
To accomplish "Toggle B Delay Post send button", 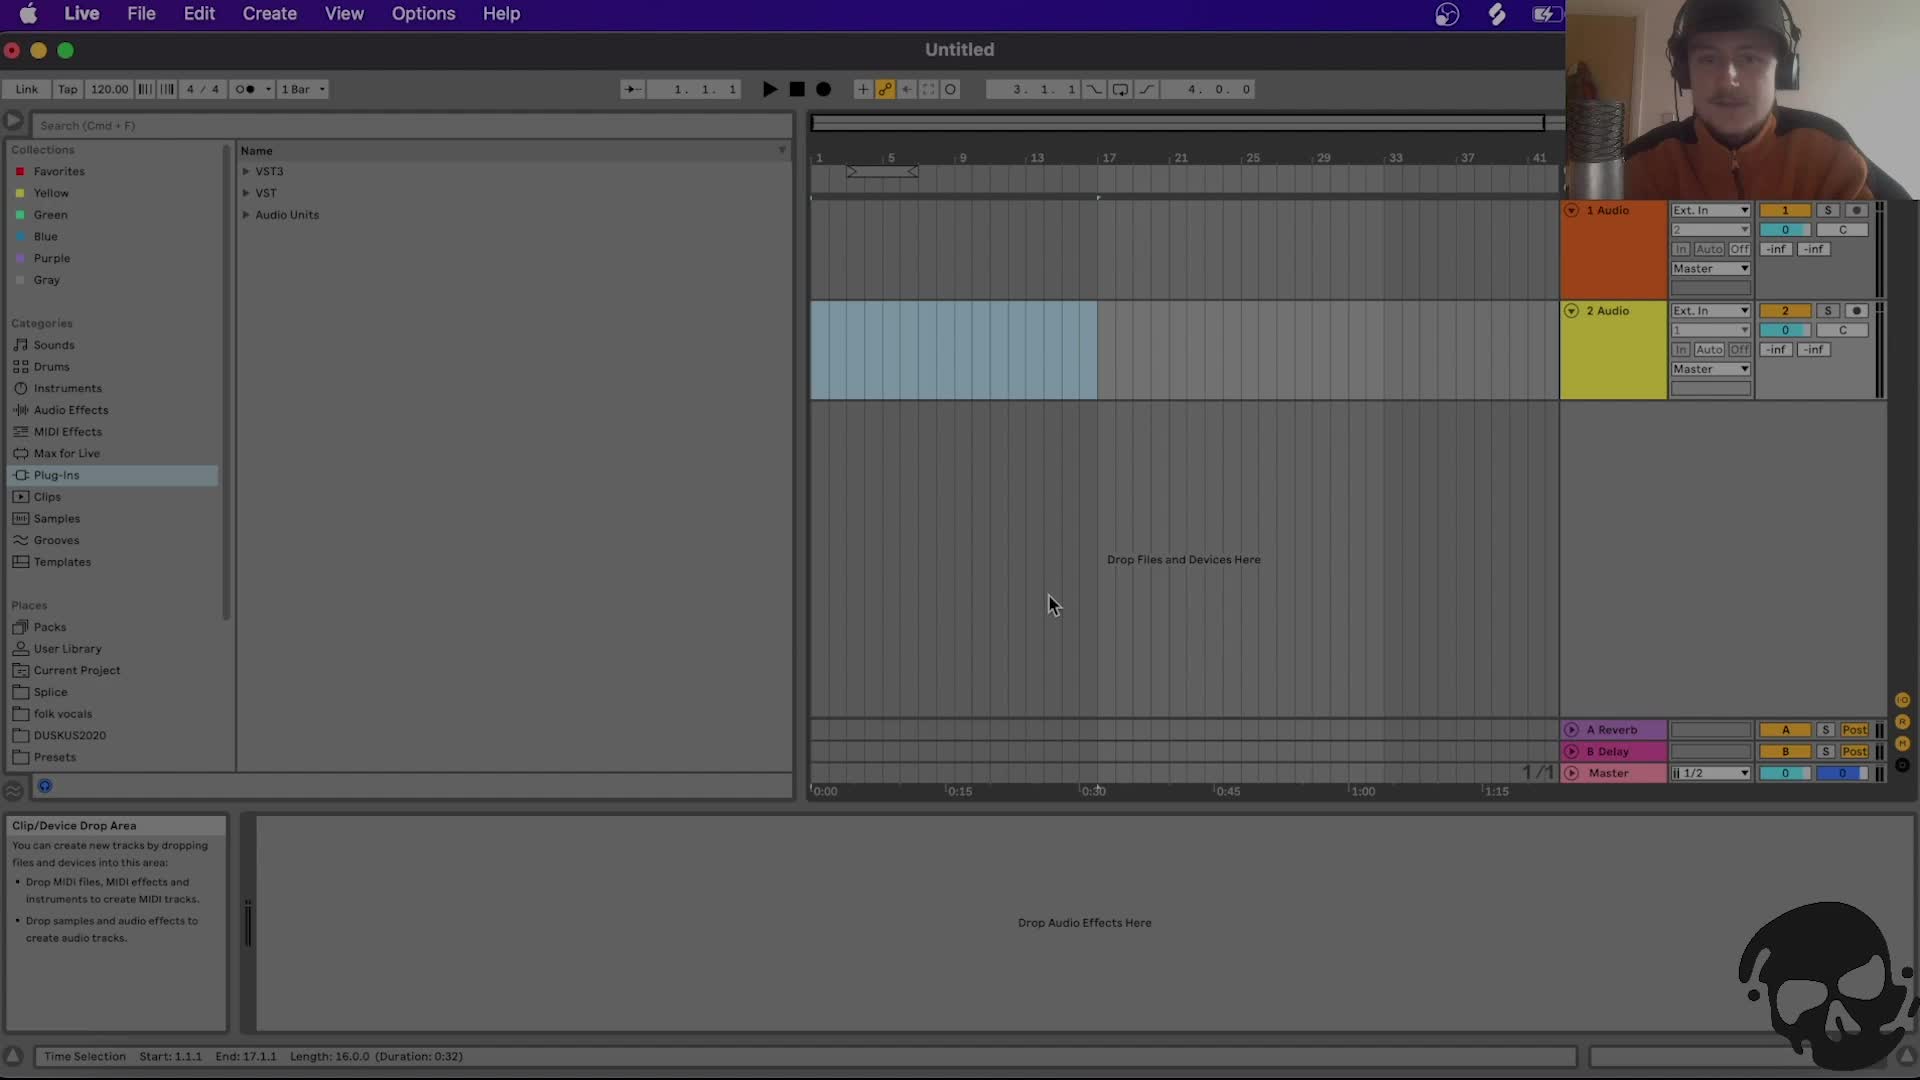I will tap(1855, 752).
